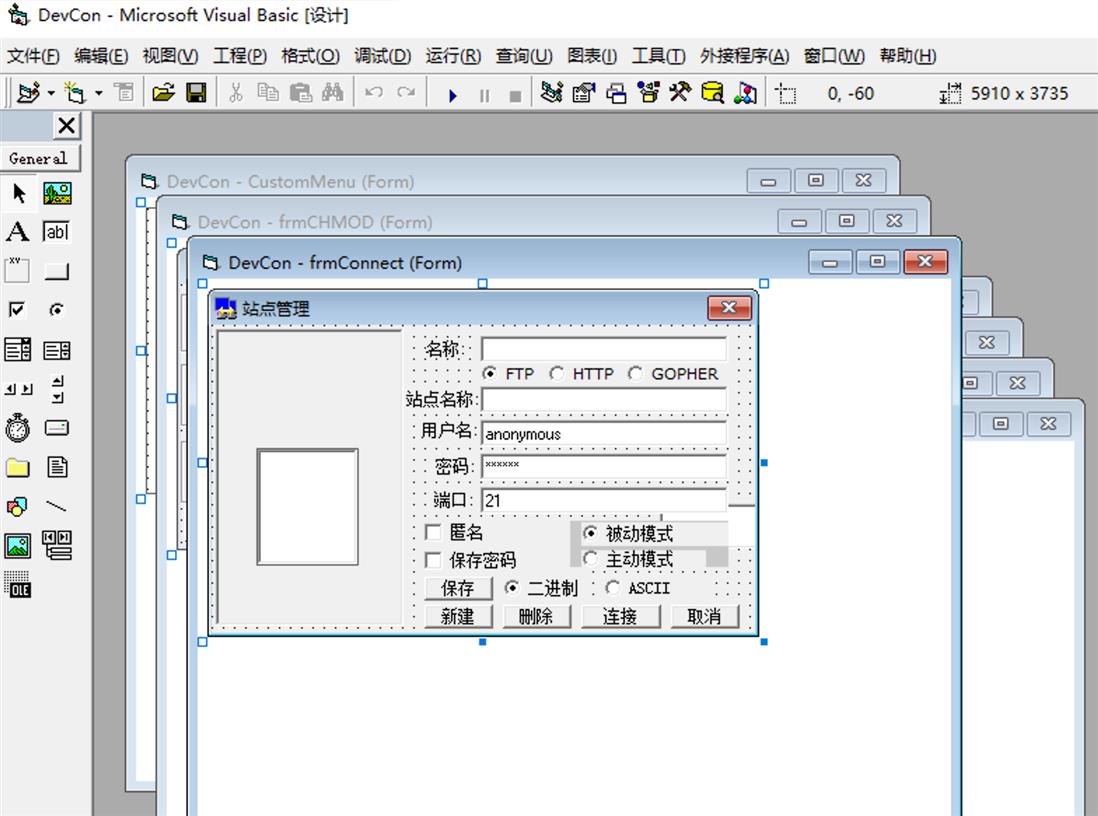Viewport: 1098px width, 816px height.
Task: Select the VScrollBar control tool
Action: click(57, 389)
